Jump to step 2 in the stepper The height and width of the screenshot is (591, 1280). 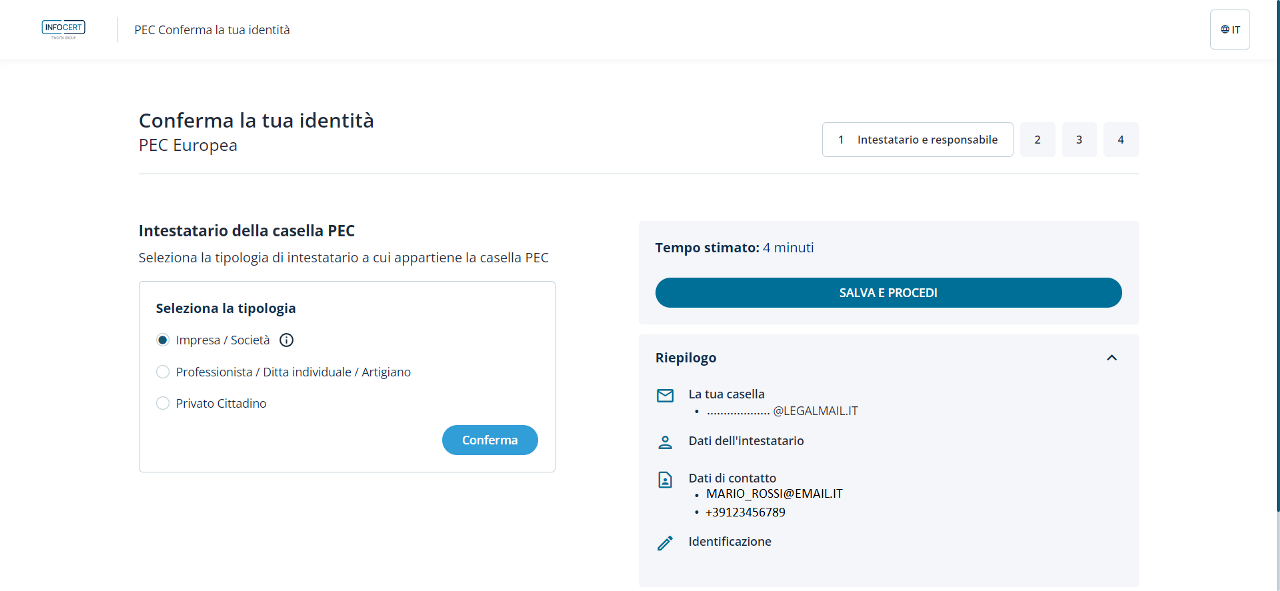(1037, 140)
